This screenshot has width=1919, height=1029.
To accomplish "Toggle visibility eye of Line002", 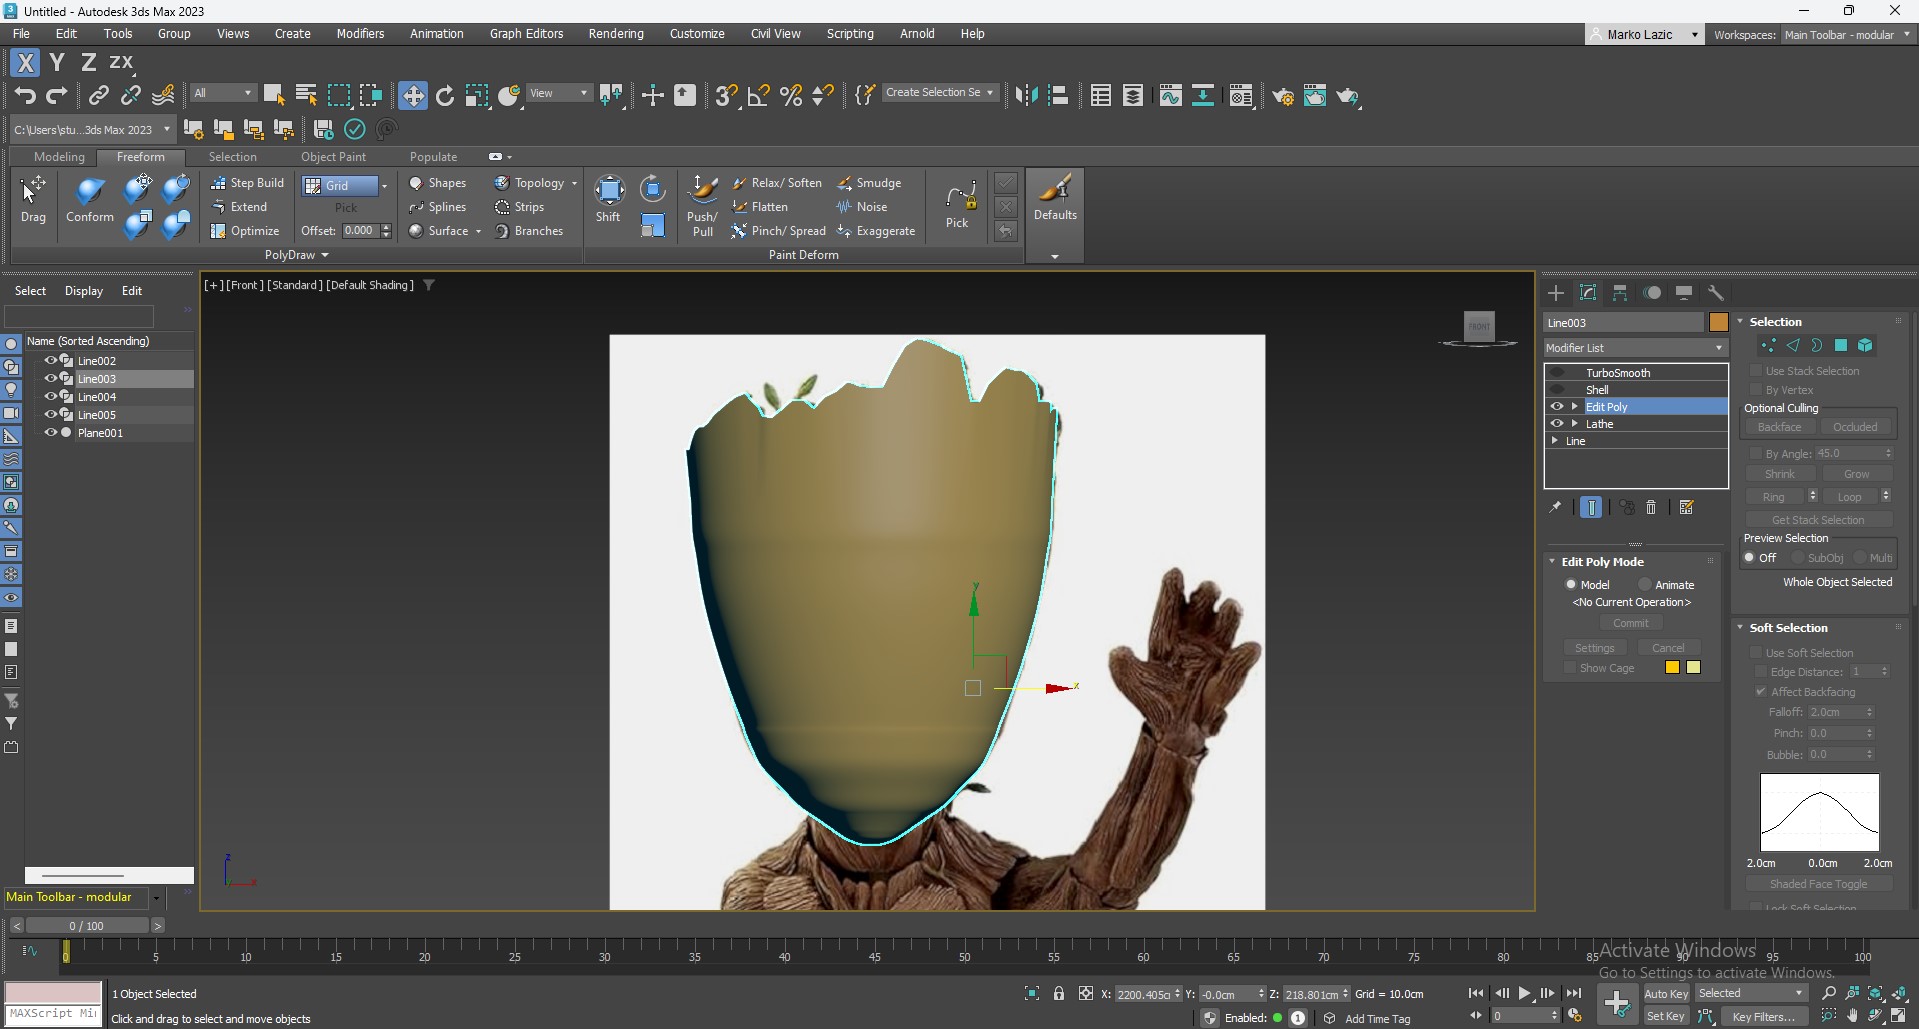I will tap(50, 361).
